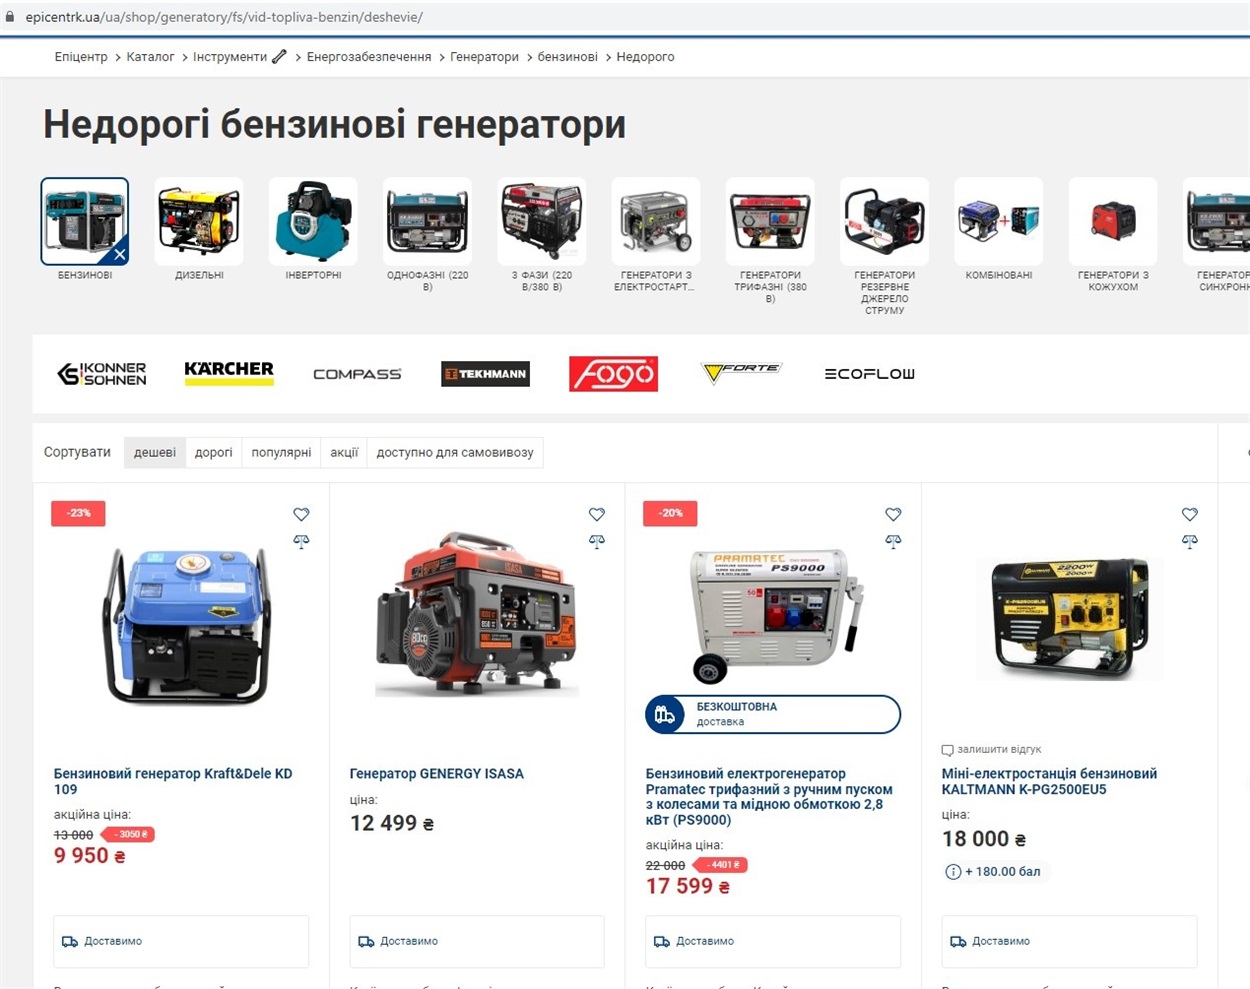Click the БЕЗКОШТОВНА доставка badge
1250x989 pixels.
pyautogui.click(x=773, y=714)
